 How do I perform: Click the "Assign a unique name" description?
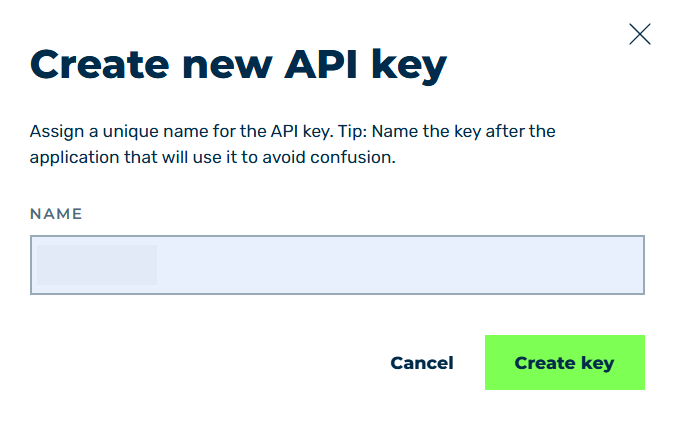click(292, 144)
